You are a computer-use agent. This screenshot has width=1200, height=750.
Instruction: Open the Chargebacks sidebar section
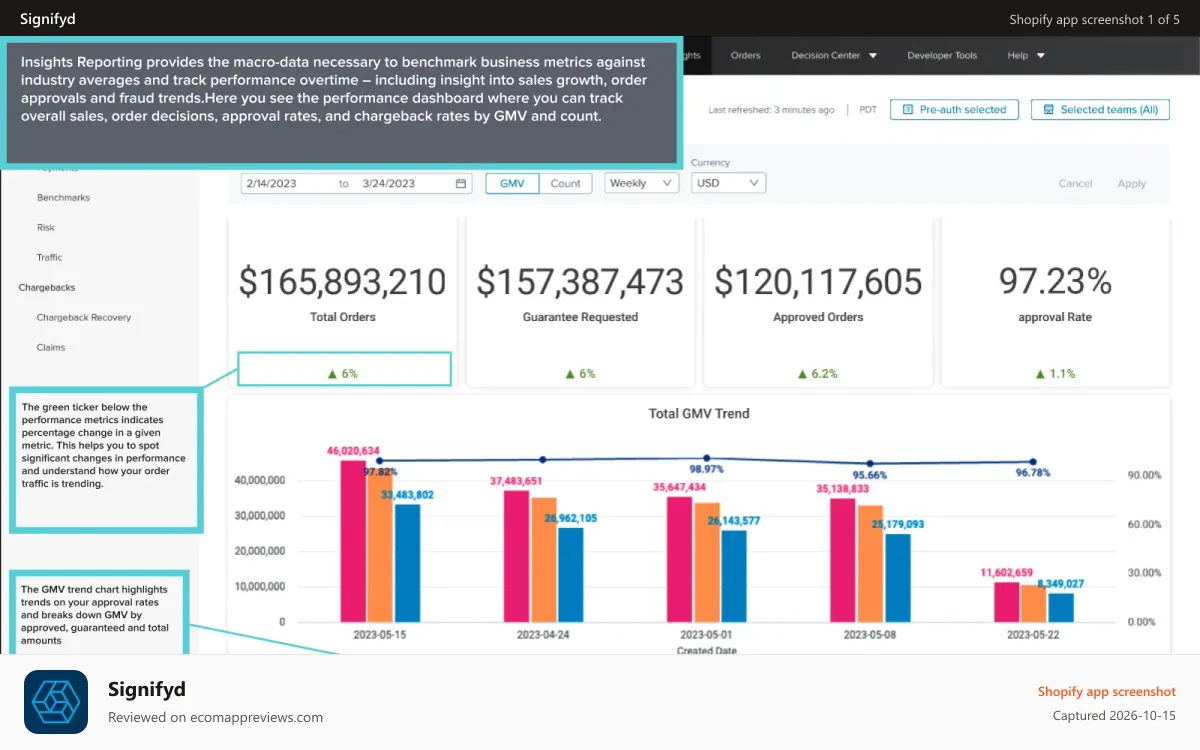(47, 288)
